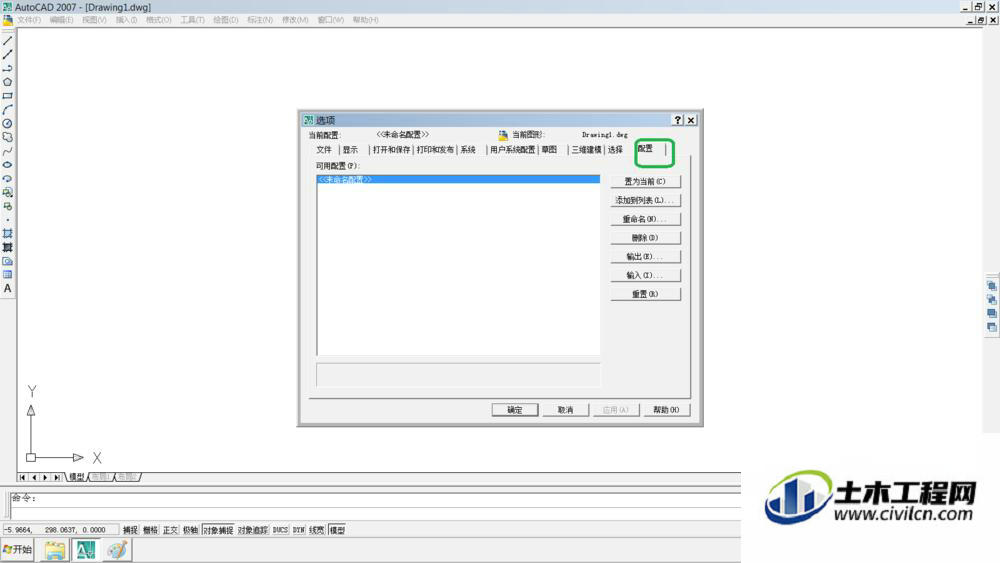Click the help question mark in Options dialog
Viewport: 1000px width, 563px height.
[678, 120]
